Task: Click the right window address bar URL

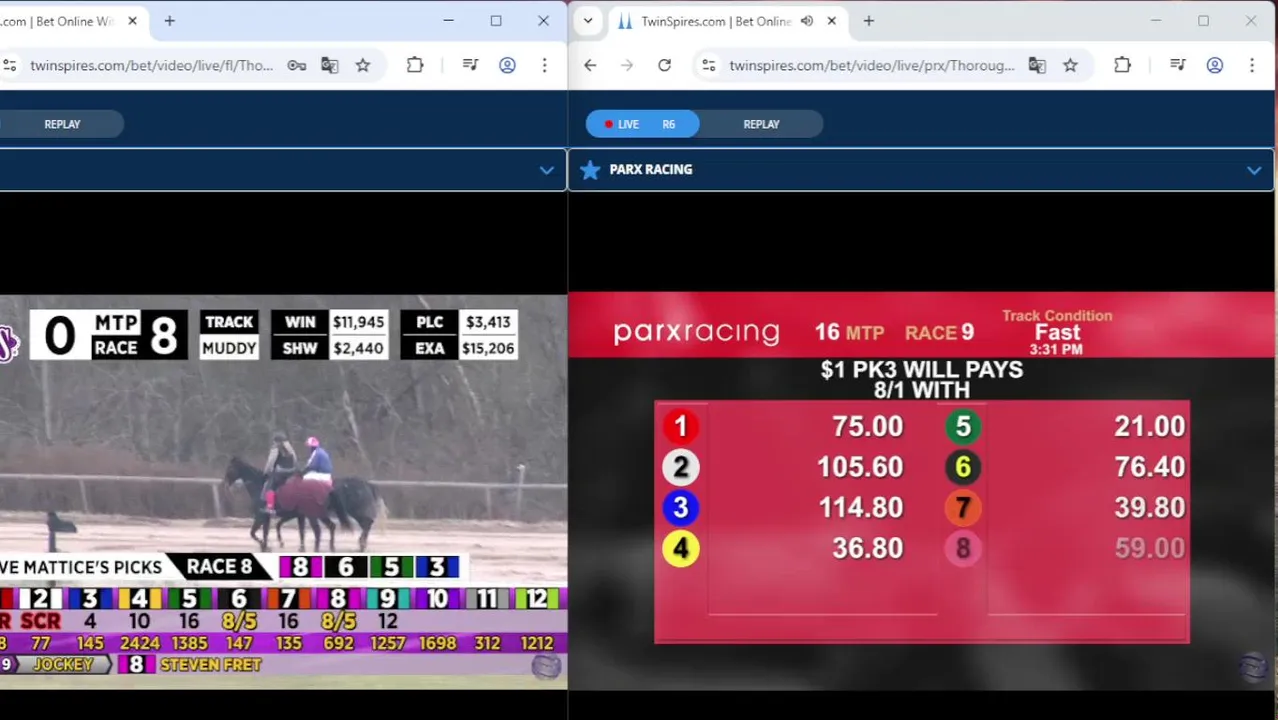Action: [872, 65]
